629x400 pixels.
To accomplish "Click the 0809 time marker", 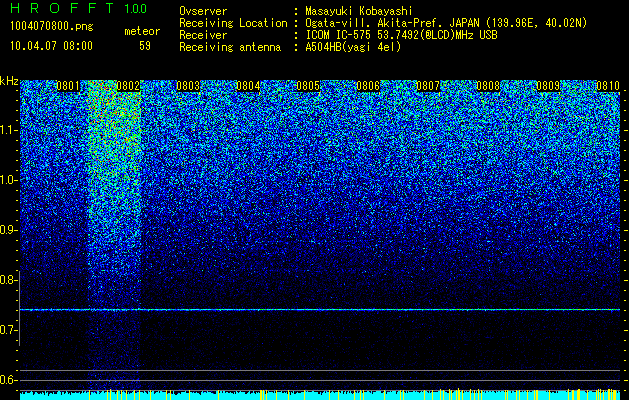I will (x=548, y=86).
